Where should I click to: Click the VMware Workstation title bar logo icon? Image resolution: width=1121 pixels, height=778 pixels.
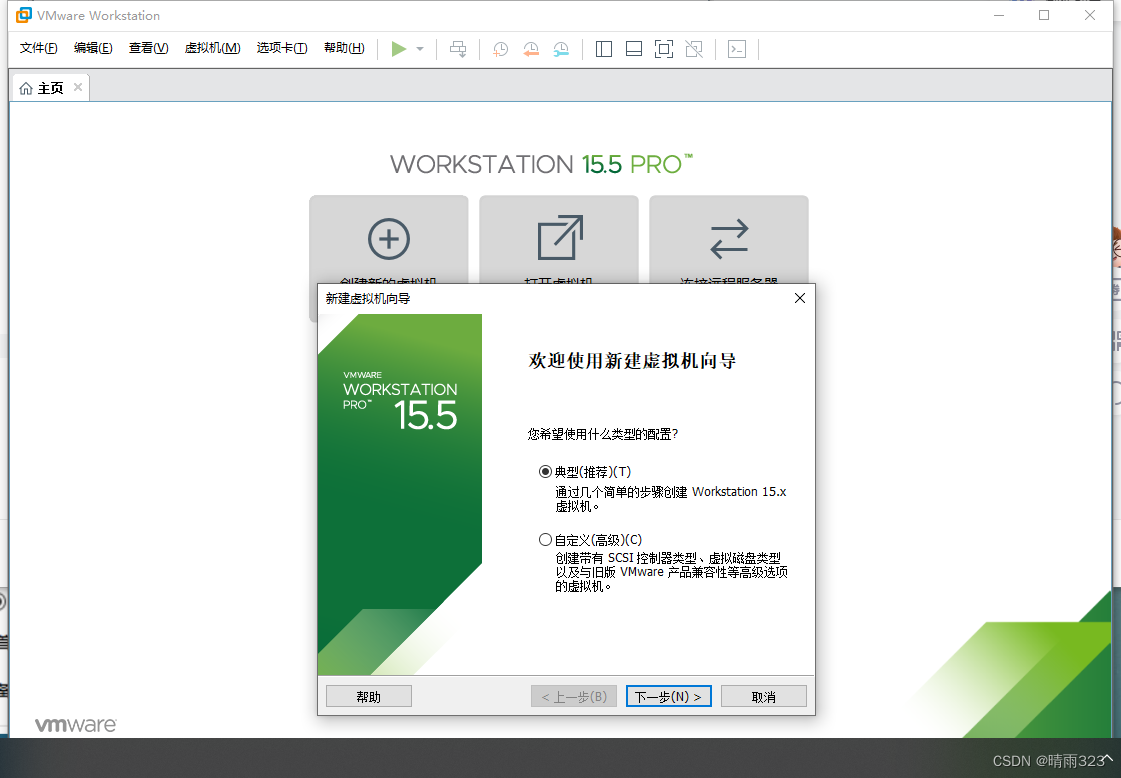point(24,15)
